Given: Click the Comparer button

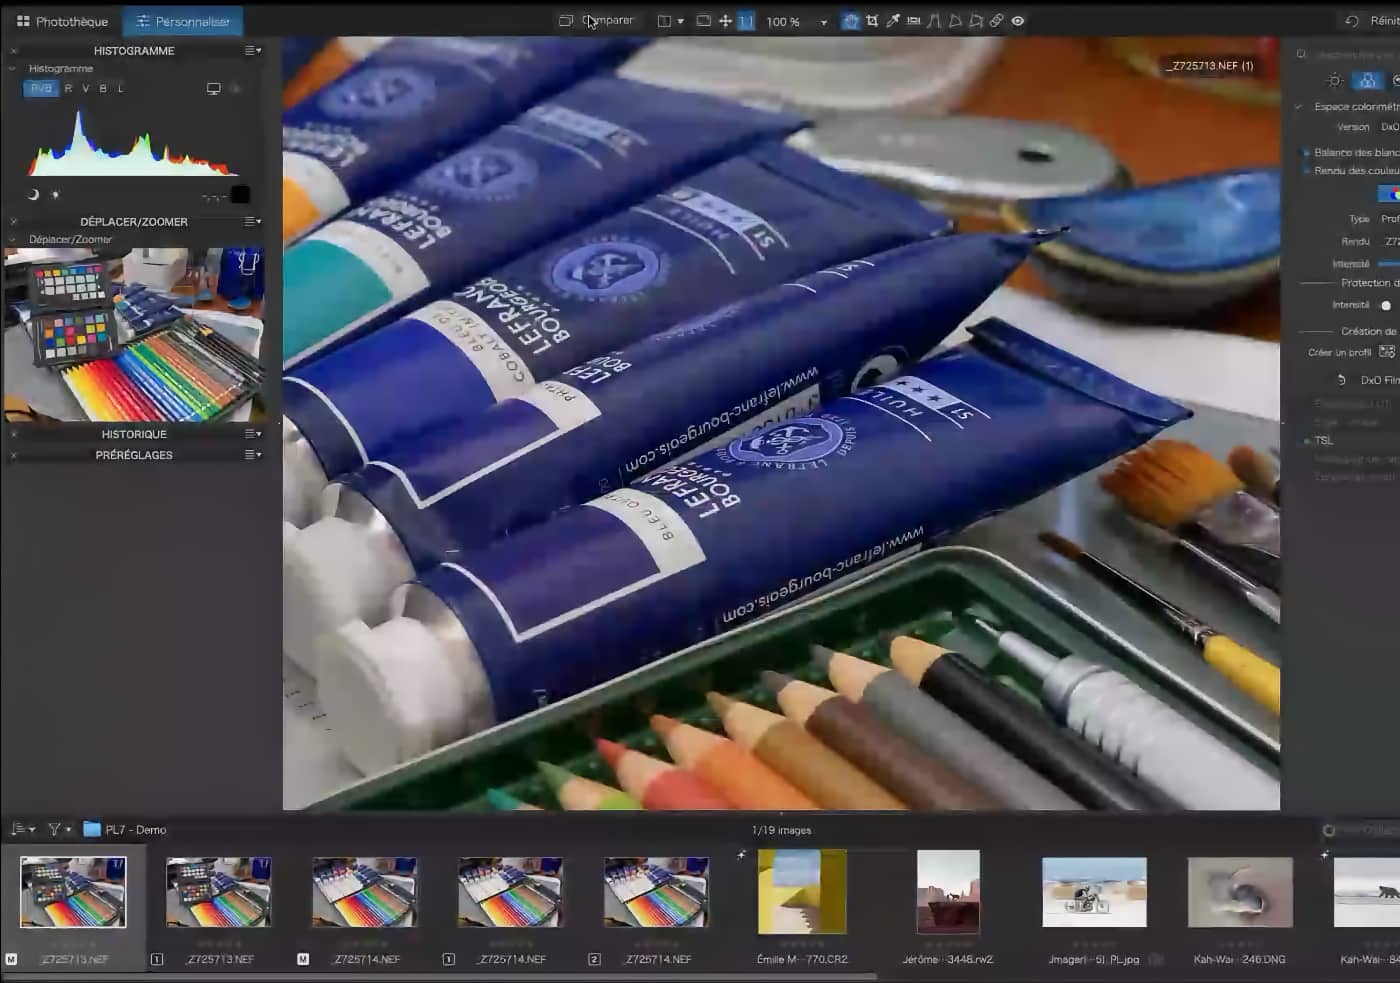Looking at the screenshot, I should [596, 21].
